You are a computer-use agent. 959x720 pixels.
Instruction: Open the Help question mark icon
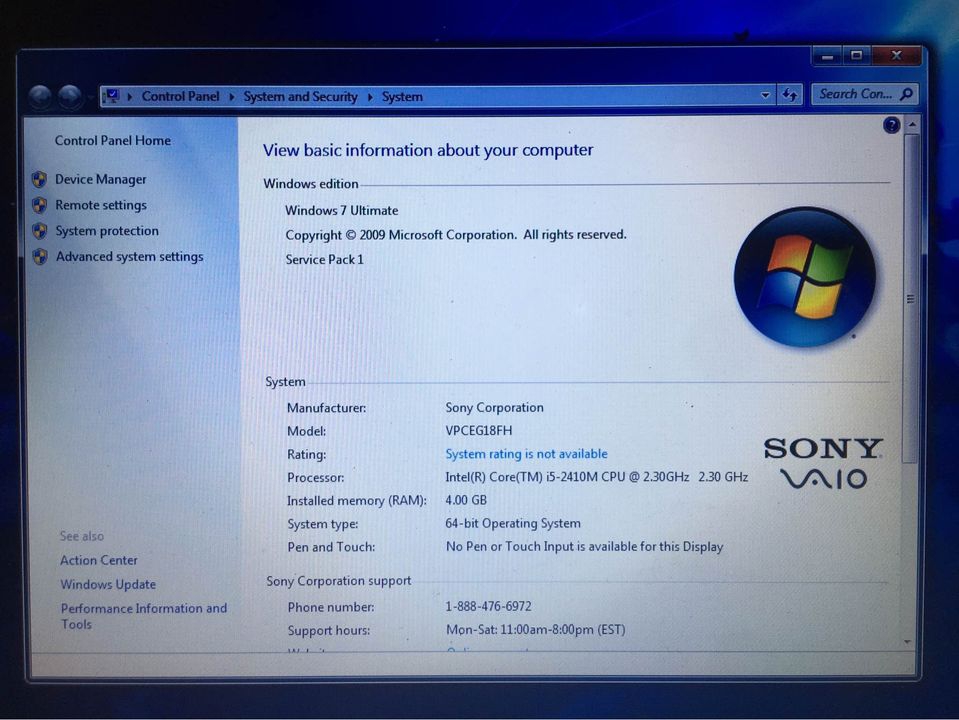pyautogui.click(x=892, y=125)
